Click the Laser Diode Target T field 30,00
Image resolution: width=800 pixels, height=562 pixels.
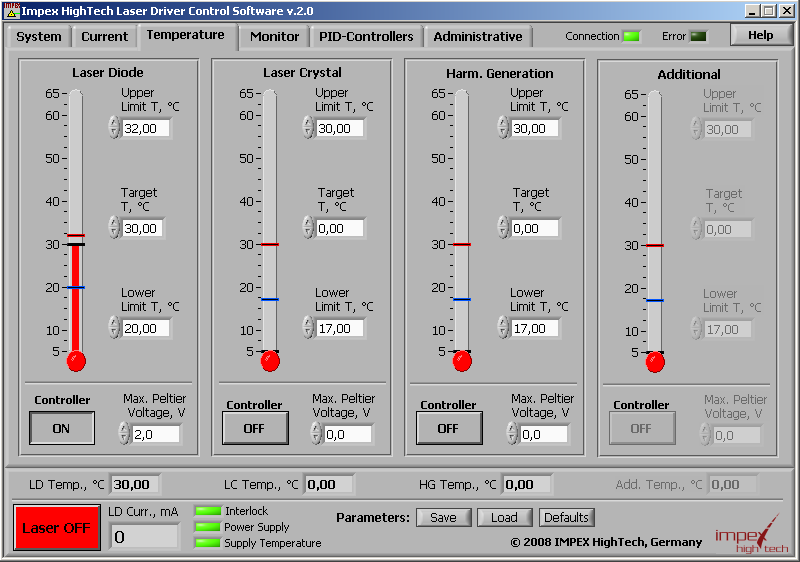(143, 228)
